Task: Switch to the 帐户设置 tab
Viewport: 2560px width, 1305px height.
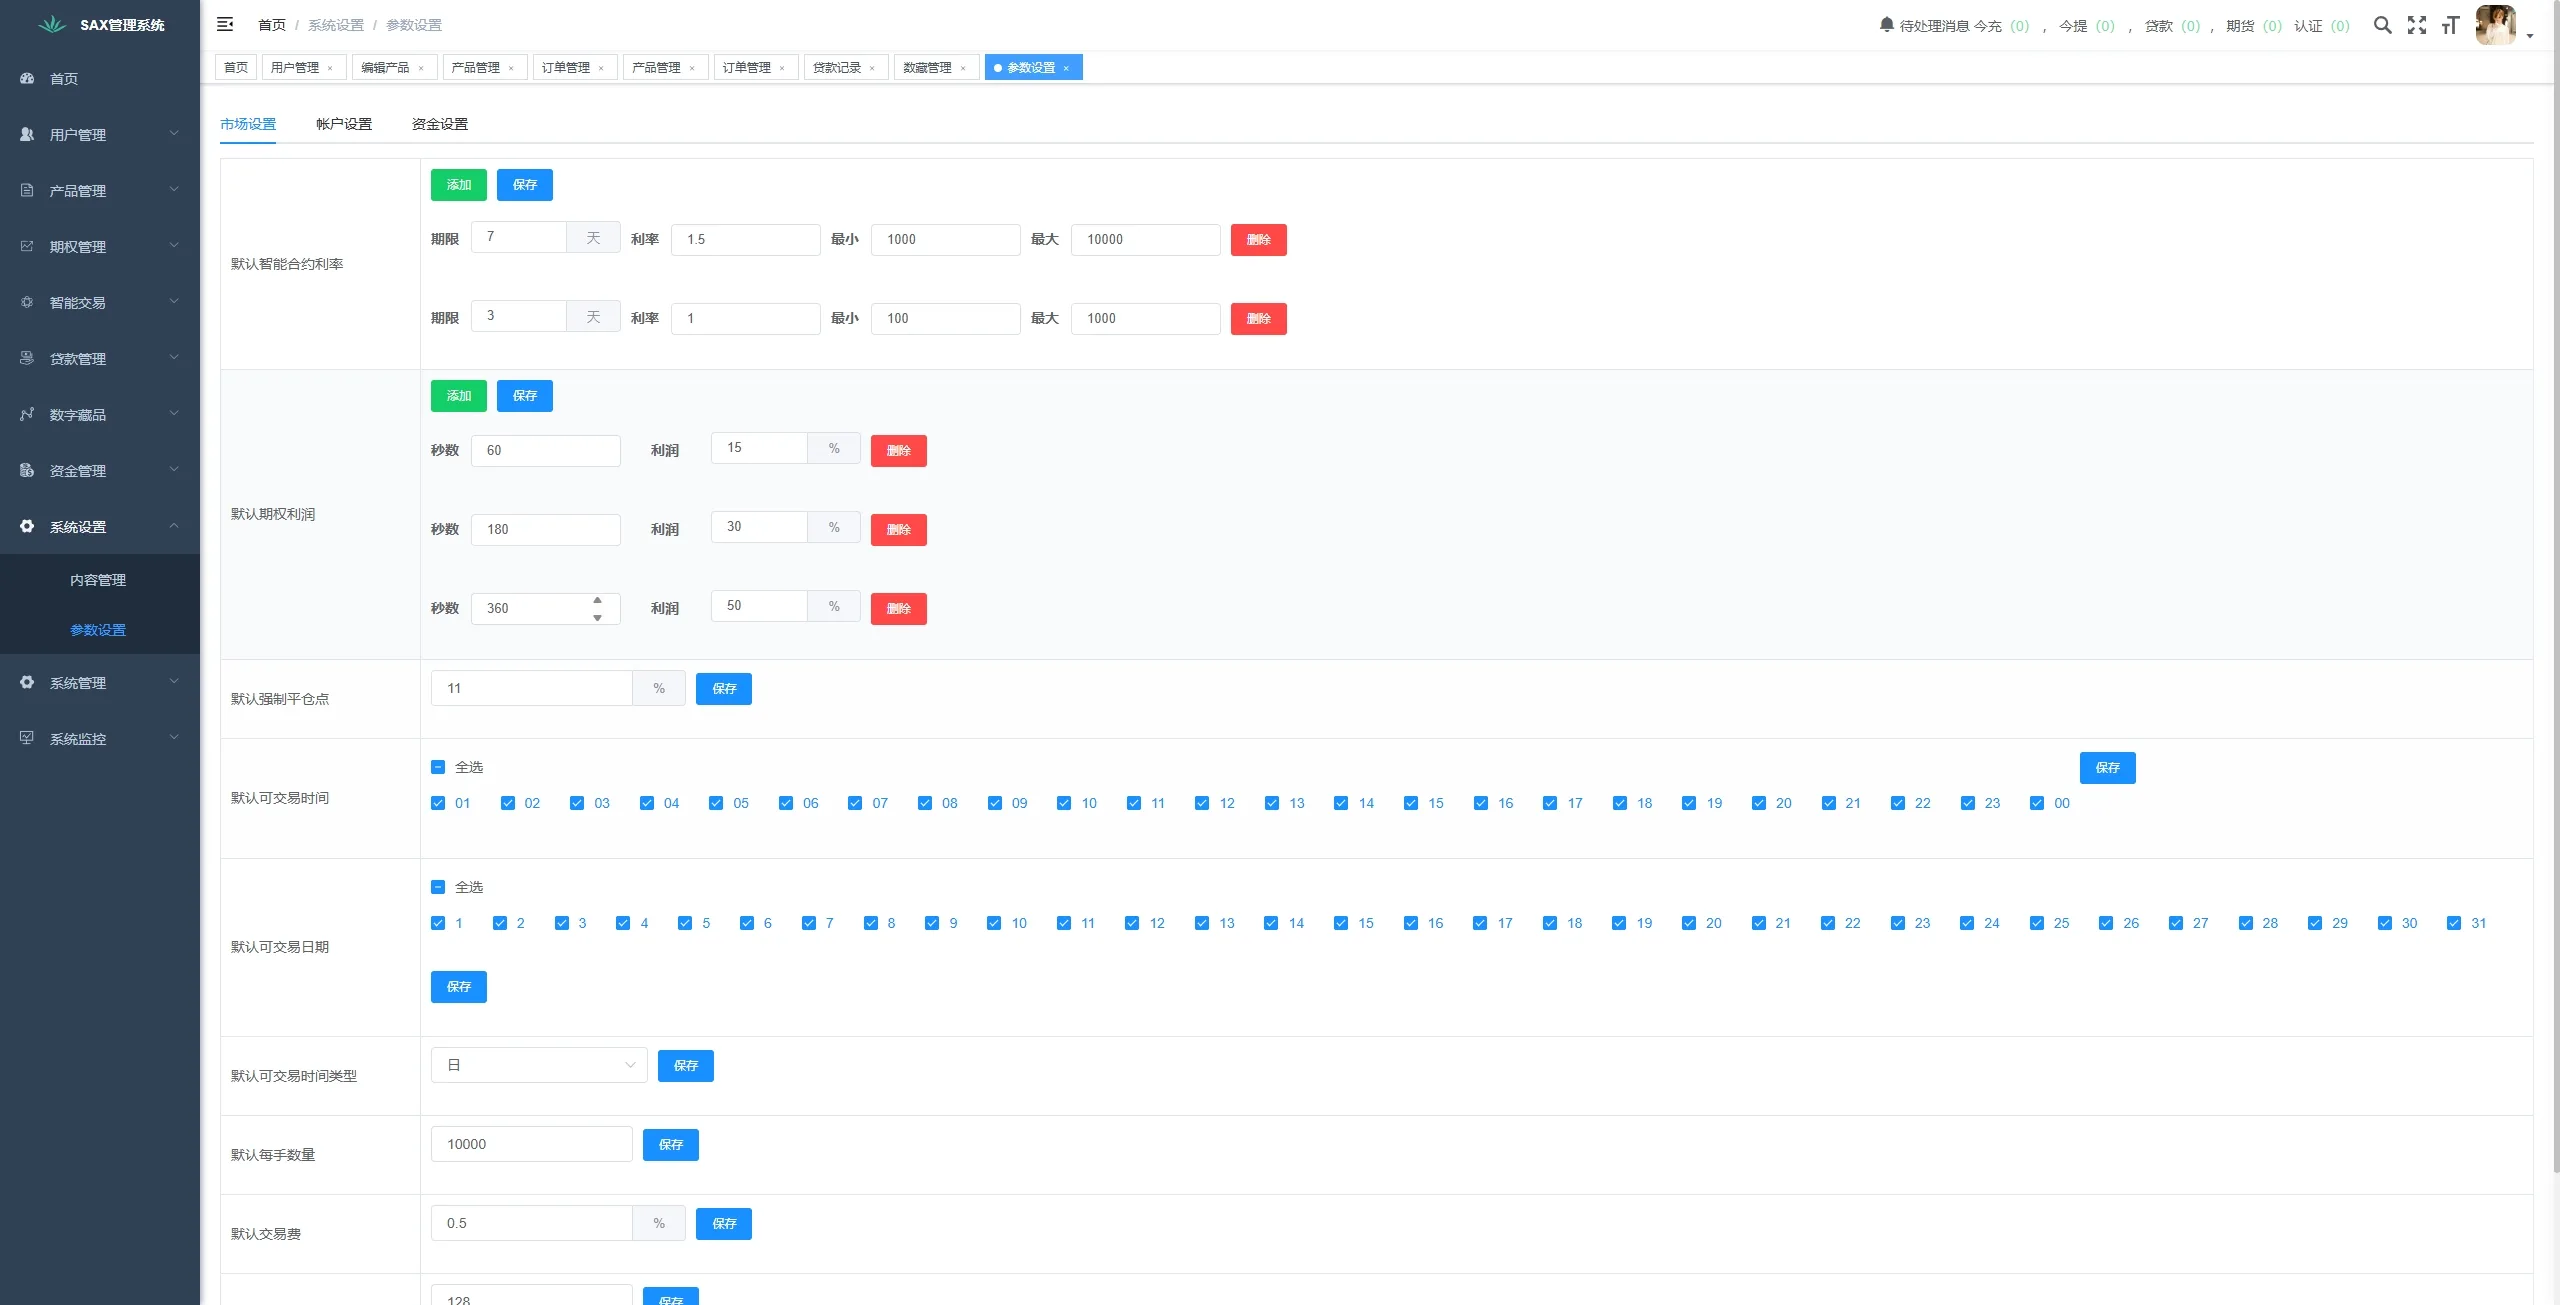Action: [x=342, y=123]
